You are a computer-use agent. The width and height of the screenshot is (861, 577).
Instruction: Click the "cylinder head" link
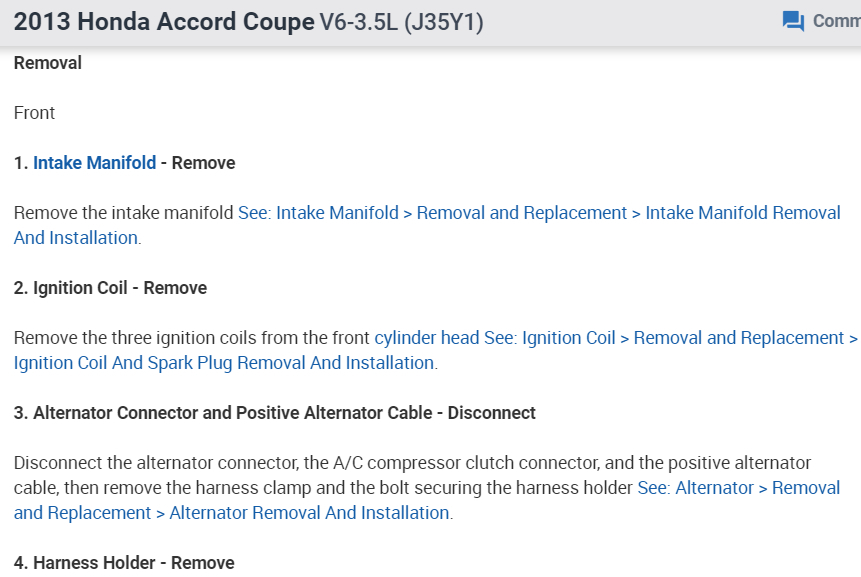point(427,338)
